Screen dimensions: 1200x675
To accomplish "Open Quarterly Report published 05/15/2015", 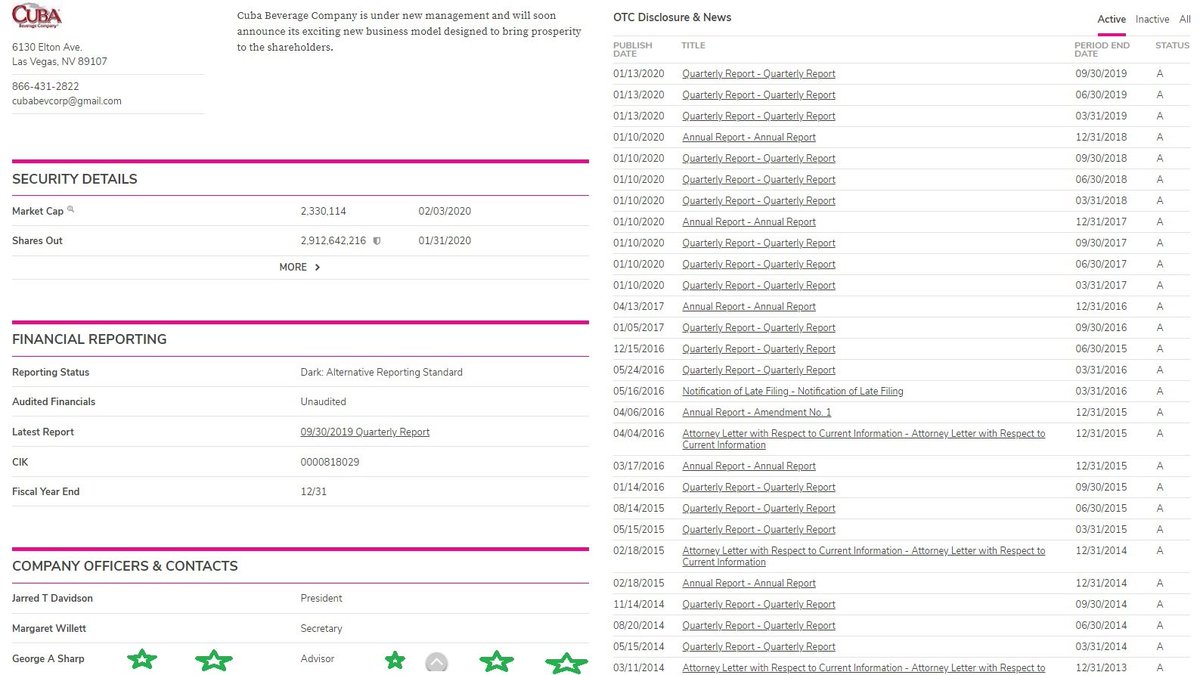I will pyautogui.click(x=759, y=529).
